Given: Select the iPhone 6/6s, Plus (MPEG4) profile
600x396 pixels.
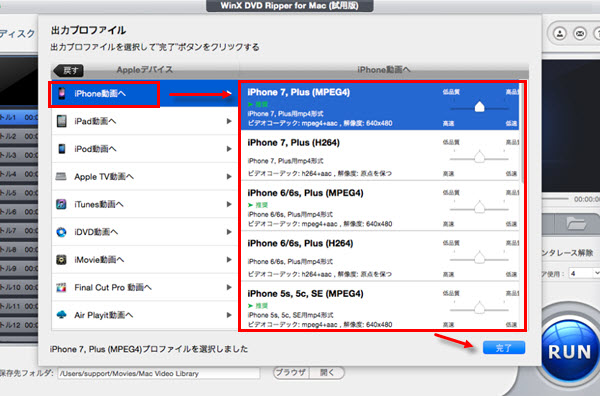Looking at the screenshot, I should [x=380, y=206].
